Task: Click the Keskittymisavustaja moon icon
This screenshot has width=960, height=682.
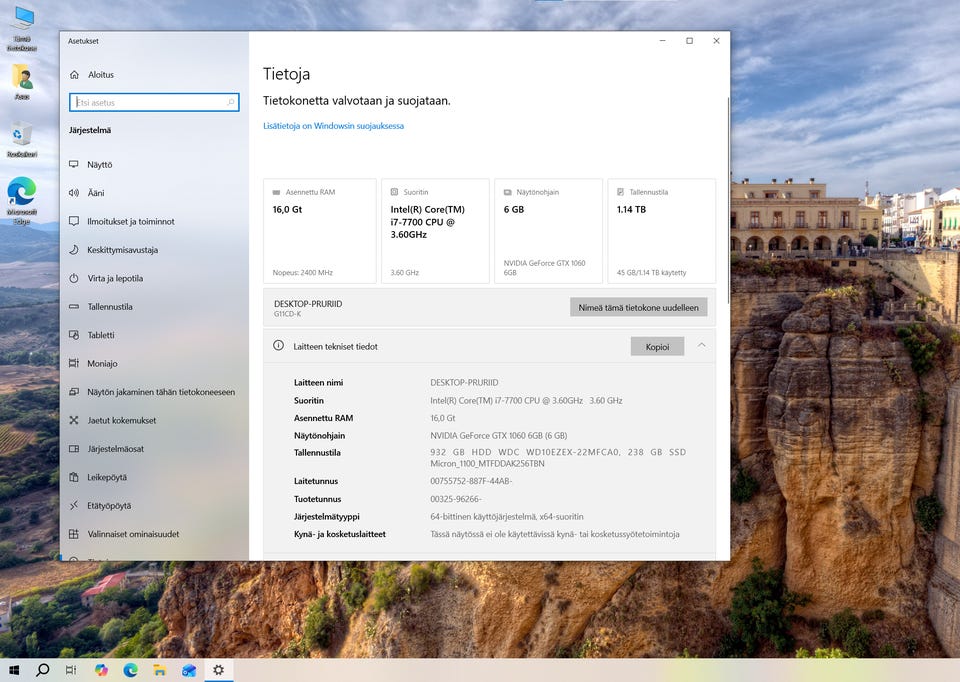Action: click(x=74, y=250)
